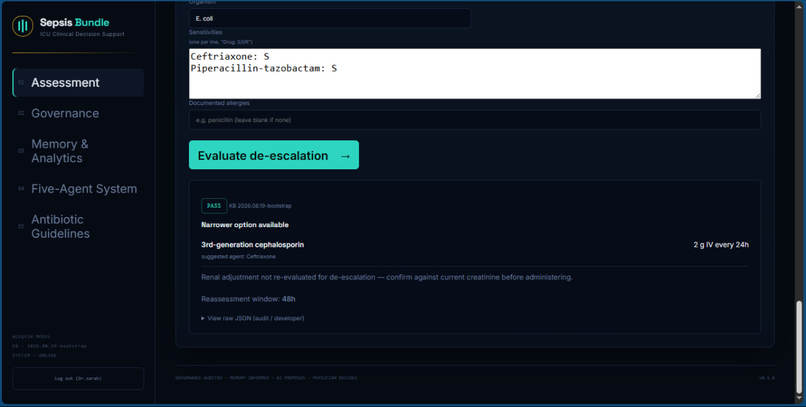Expand View raw JSON (audit / developer)
The width and height of the screenshot is (806, 407).
click(253, 318)
